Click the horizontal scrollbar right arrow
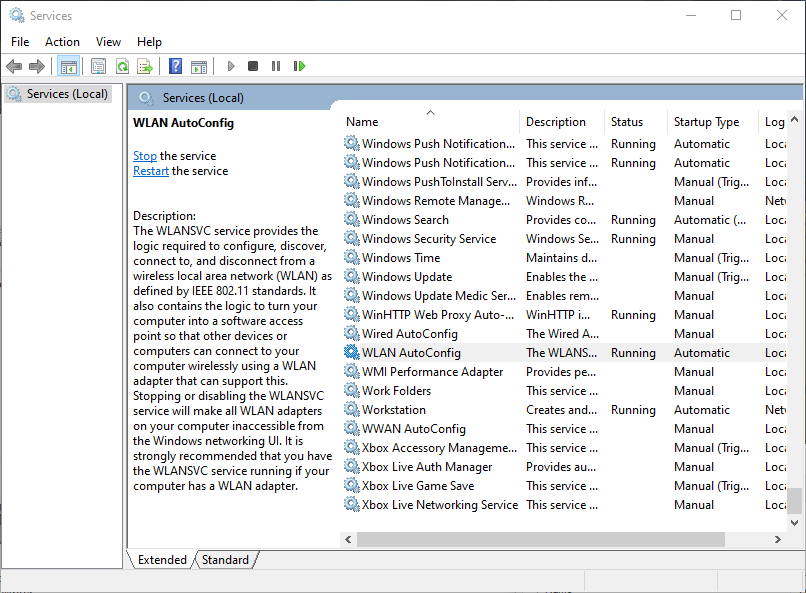 [778, 539]
